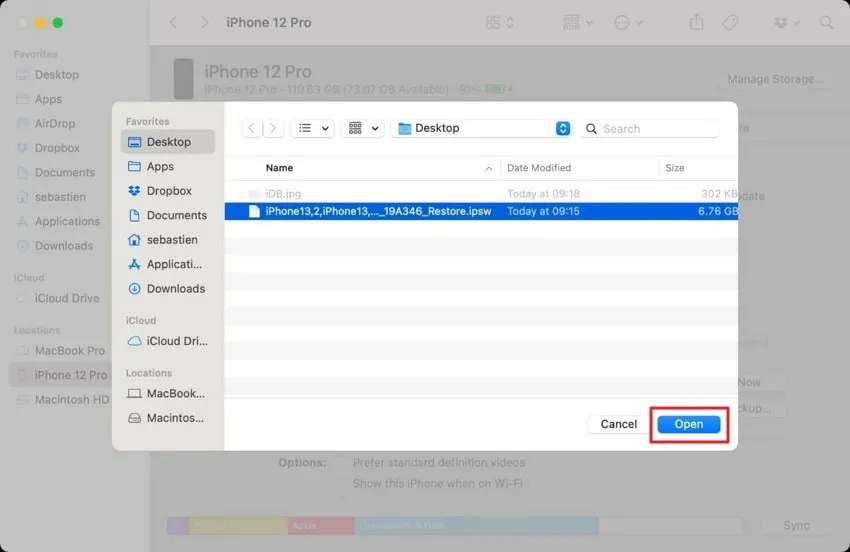
Task: Select Desktop in dialog sidebar
Action: [x=168, y=142]
